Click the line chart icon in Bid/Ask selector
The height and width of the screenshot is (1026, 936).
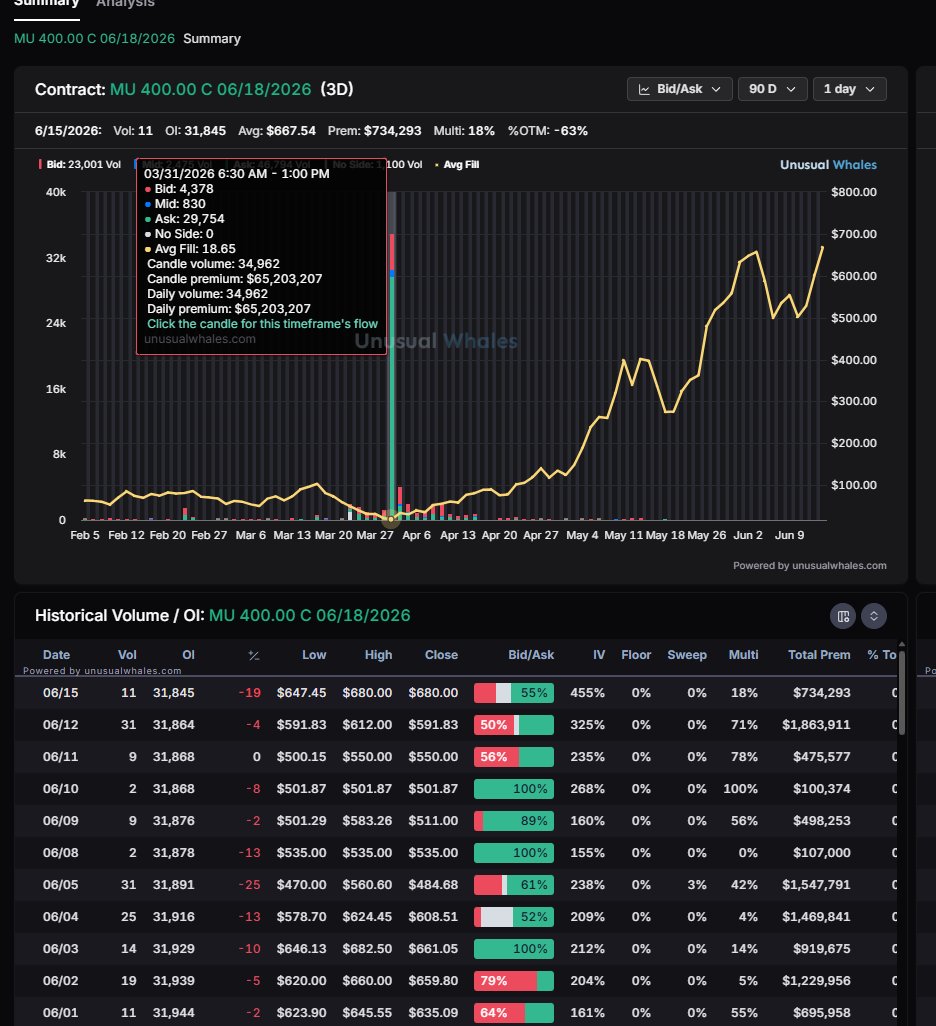pos(644,89)
